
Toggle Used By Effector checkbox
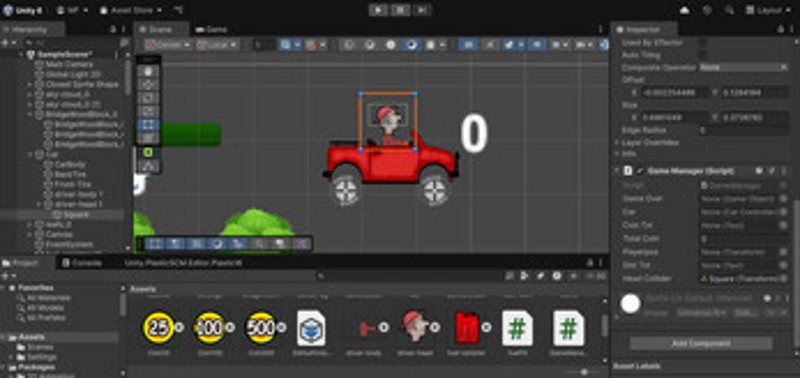[x=703, y=42]
